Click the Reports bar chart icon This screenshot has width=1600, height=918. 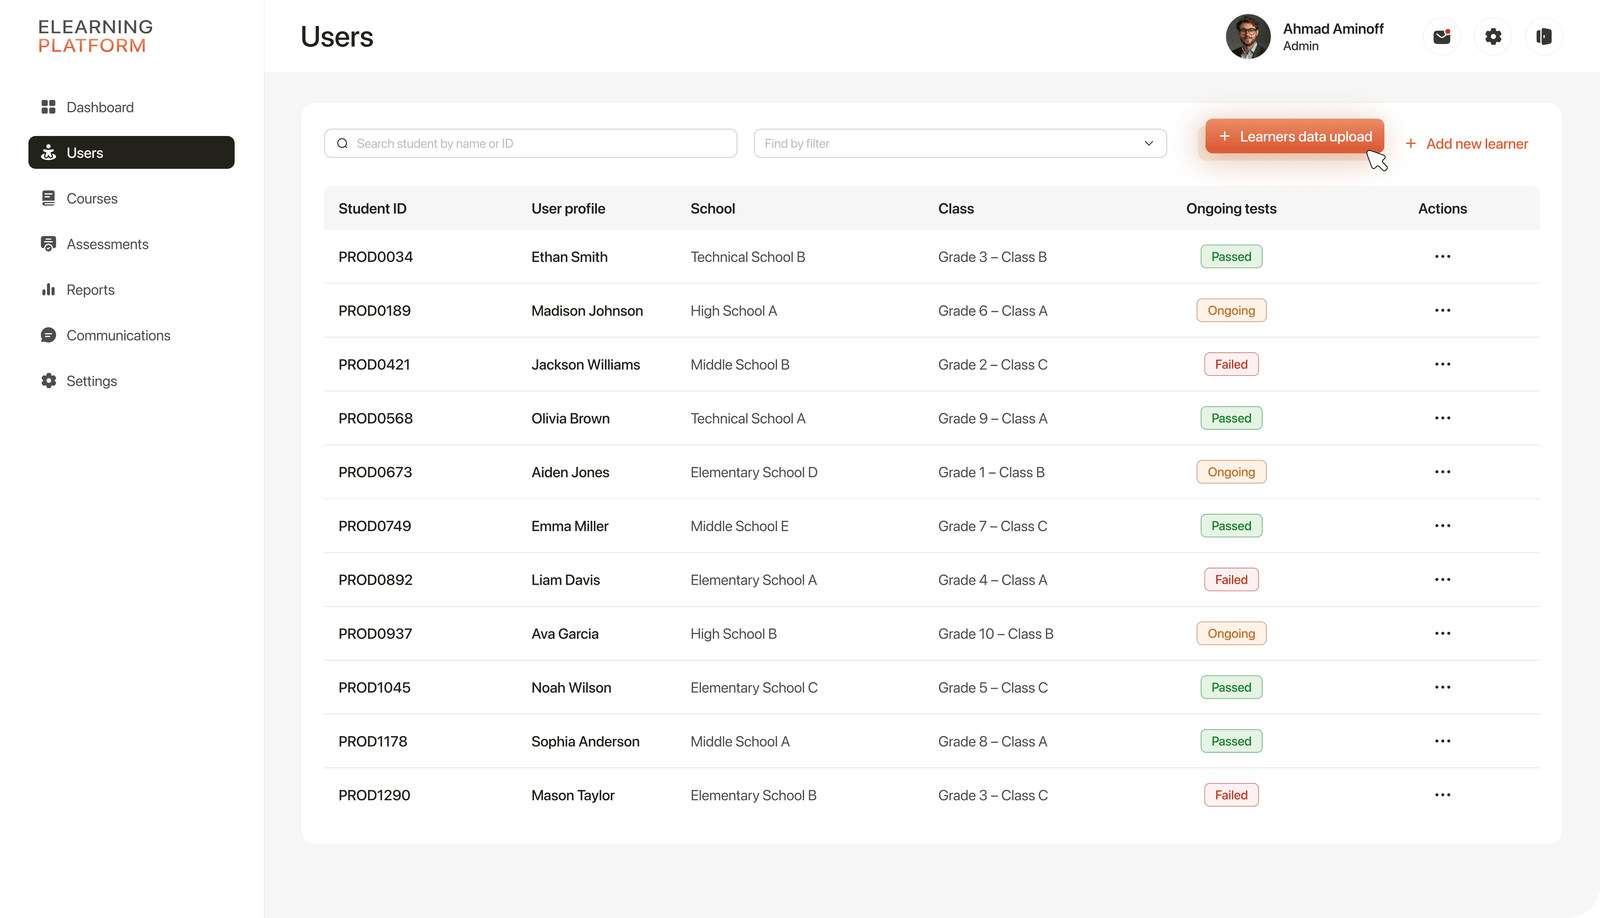(x=48, y=290)
